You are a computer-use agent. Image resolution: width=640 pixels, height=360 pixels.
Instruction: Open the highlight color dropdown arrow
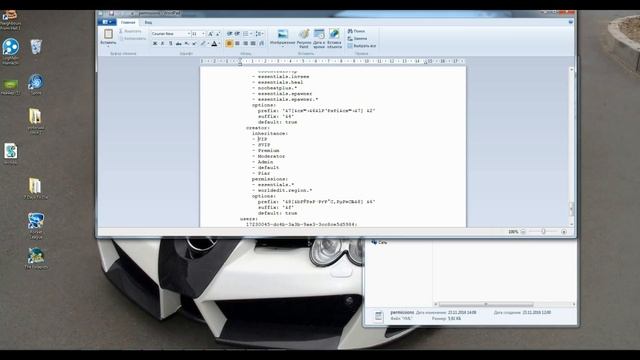[208, 43]
